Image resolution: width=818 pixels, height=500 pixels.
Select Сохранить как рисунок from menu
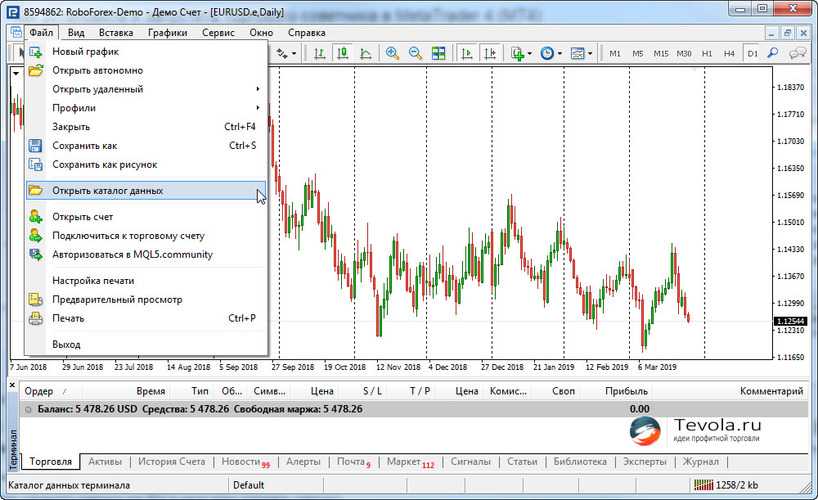click(x=104, y=164)
